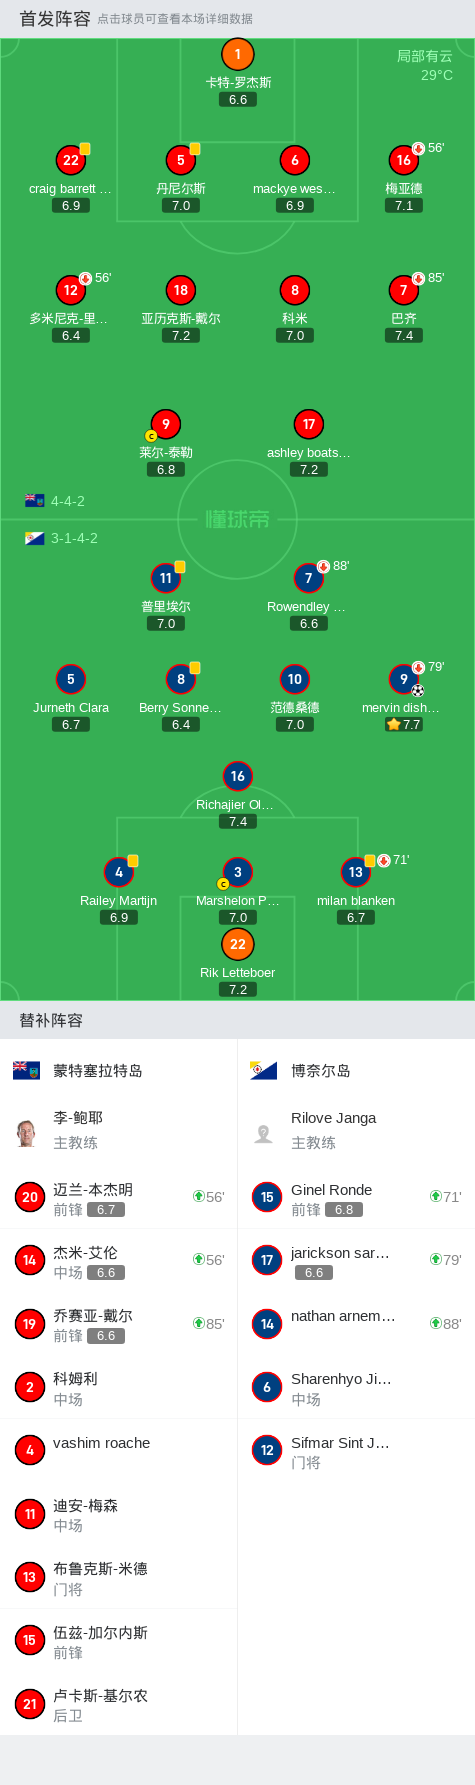Image resolution: width=475 pixels, height=1785 pixels.
Task: Tap red number 17 ashley boats icon
Action: click(x=309, y=424)
